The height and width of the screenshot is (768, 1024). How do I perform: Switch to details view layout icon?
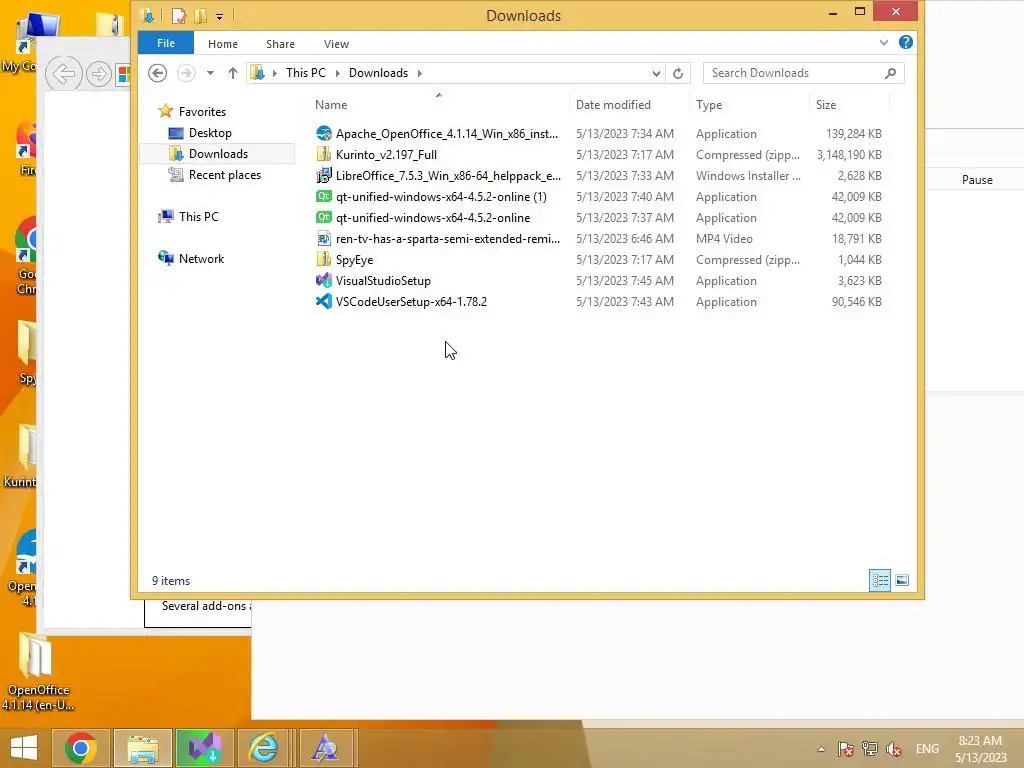[x=880, y=580]
